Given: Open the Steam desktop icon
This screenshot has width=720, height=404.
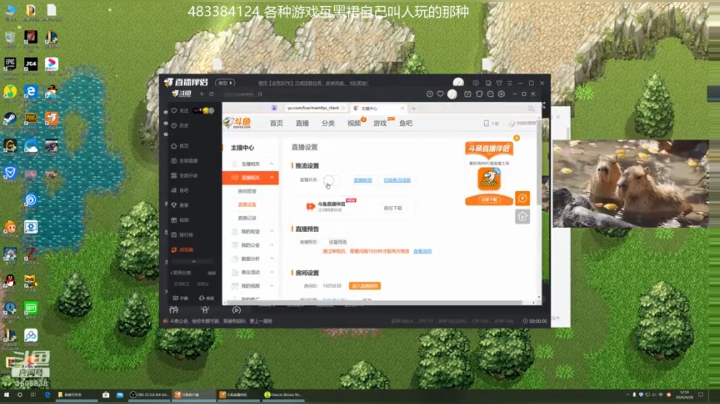Looking at the screenshot, I should coord(10,119).
